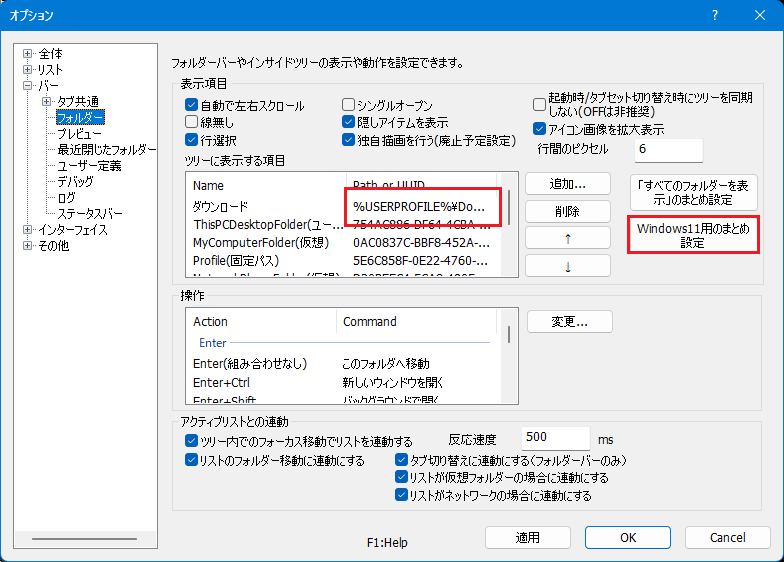This screenshot has height=562, width=784.
Task: Toggle アイコン画像を拡大表示 checkbox
Action: coord(540,129)
